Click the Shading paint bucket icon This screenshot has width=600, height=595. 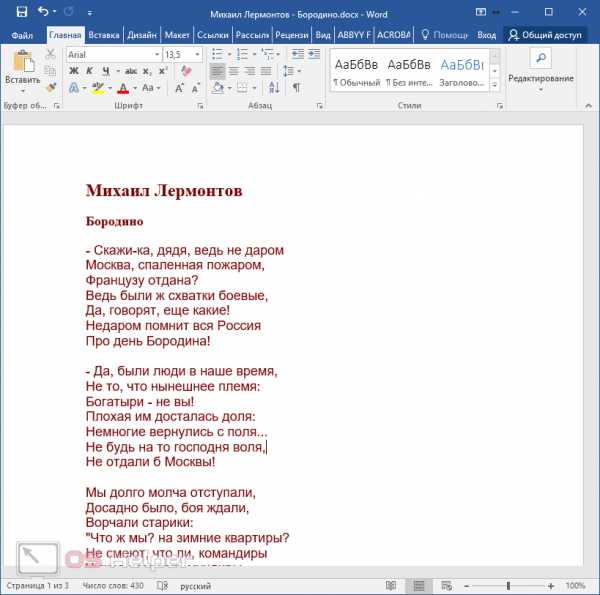click(x=218, y=88)
